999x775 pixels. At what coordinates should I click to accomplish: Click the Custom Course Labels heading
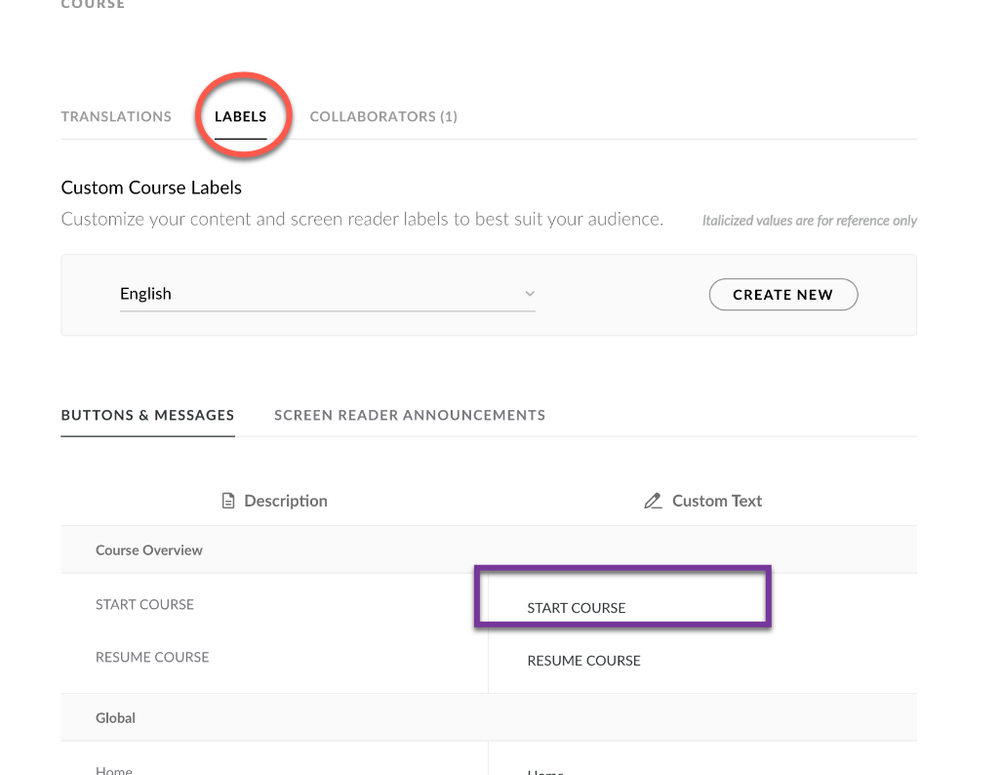[x=151, y=187]
